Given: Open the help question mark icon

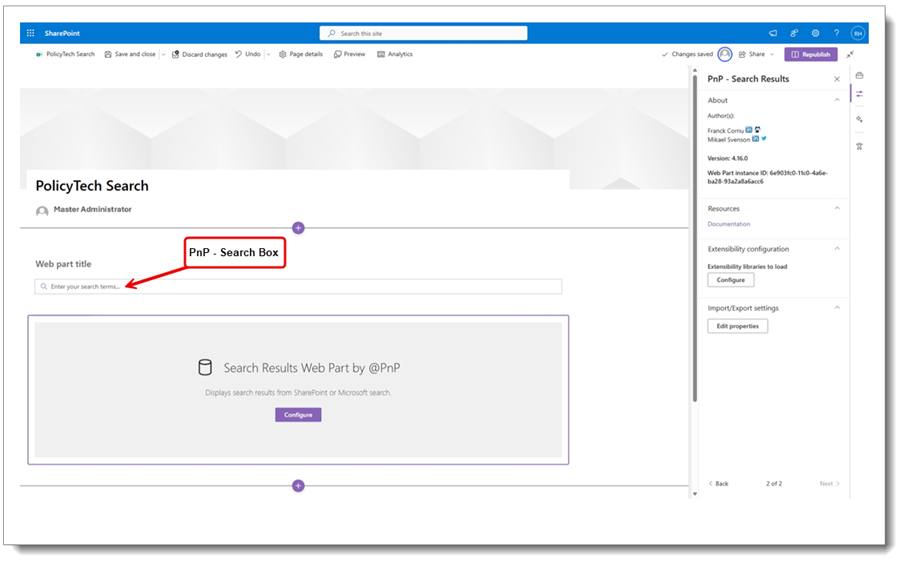Looking at the screenshot, I should point(837,33).
